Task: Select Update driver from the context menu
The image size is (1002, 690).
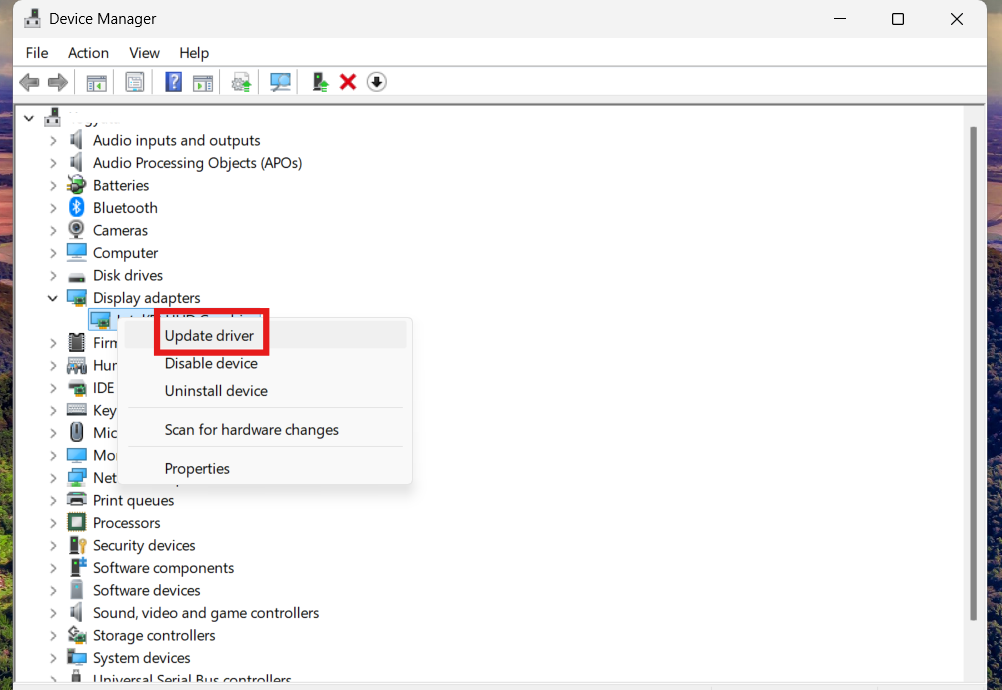Action: tap(210, 331)
